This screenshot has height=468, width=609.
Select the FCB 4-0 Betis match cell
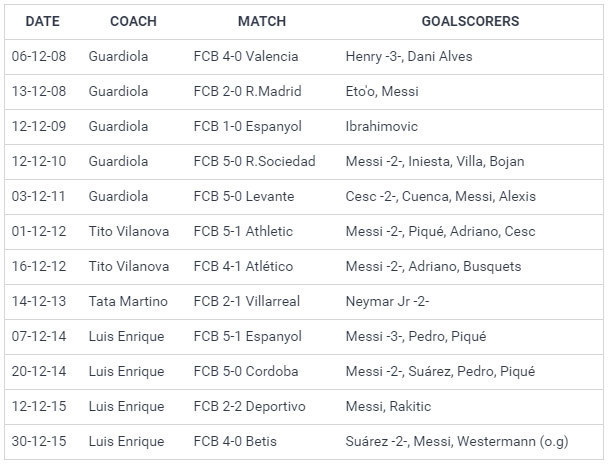[237, 442]
